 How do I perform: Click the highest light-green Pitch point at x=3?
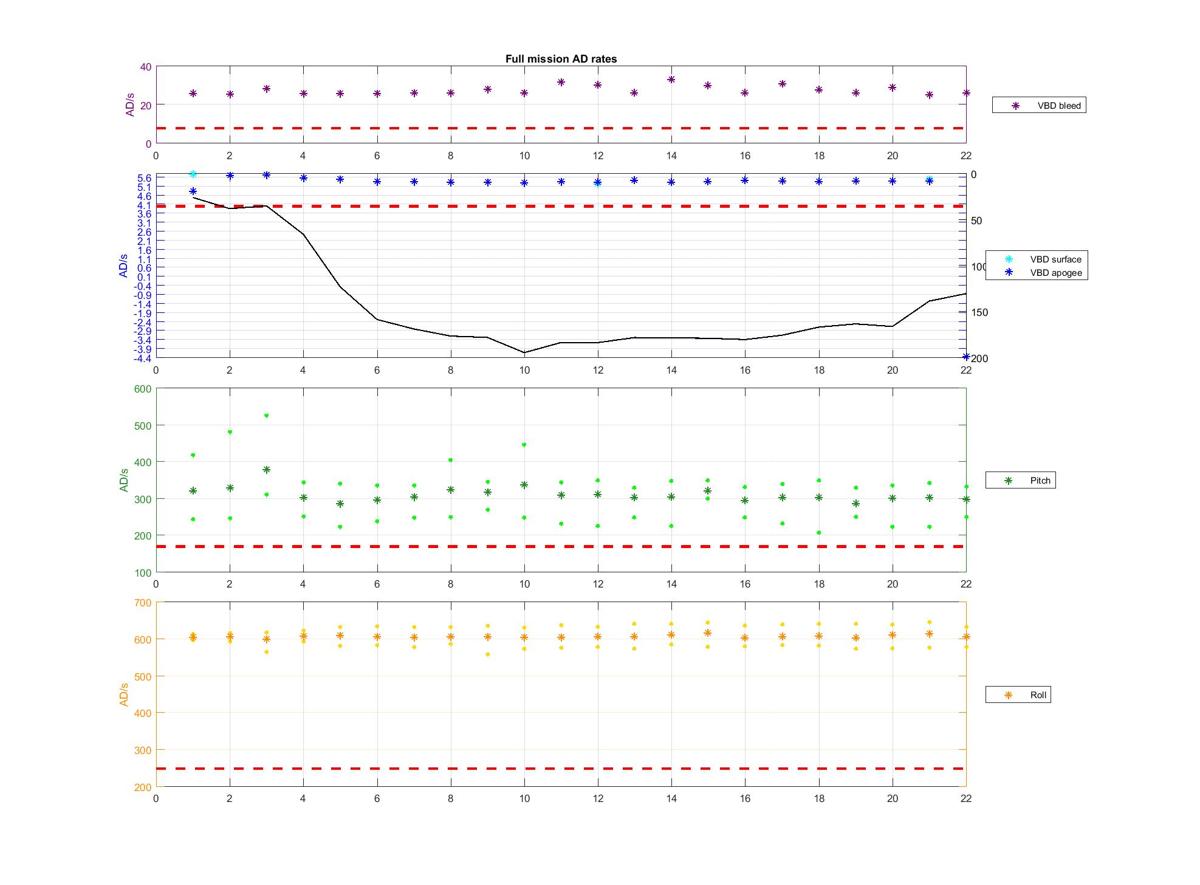266,415
